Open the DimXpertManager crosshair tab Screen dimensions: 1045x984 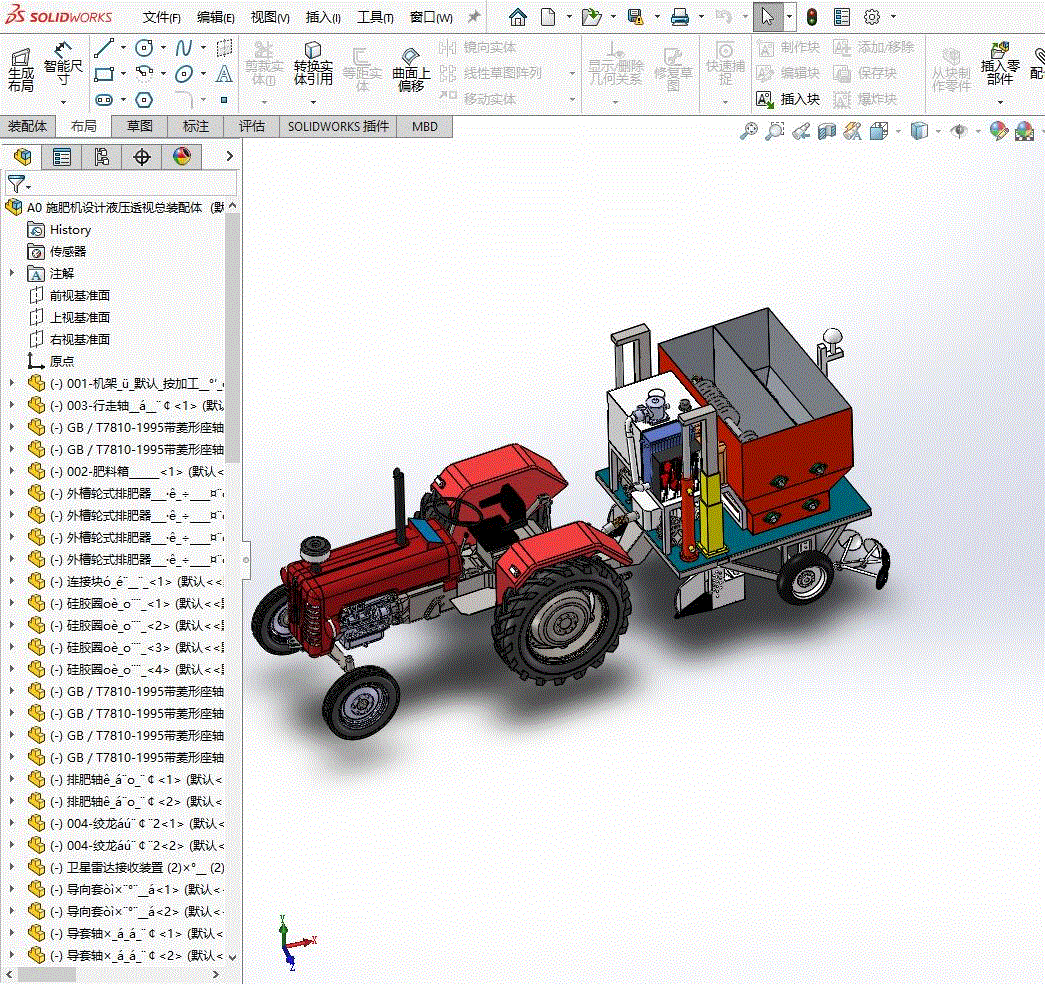(x=141, y=157)
